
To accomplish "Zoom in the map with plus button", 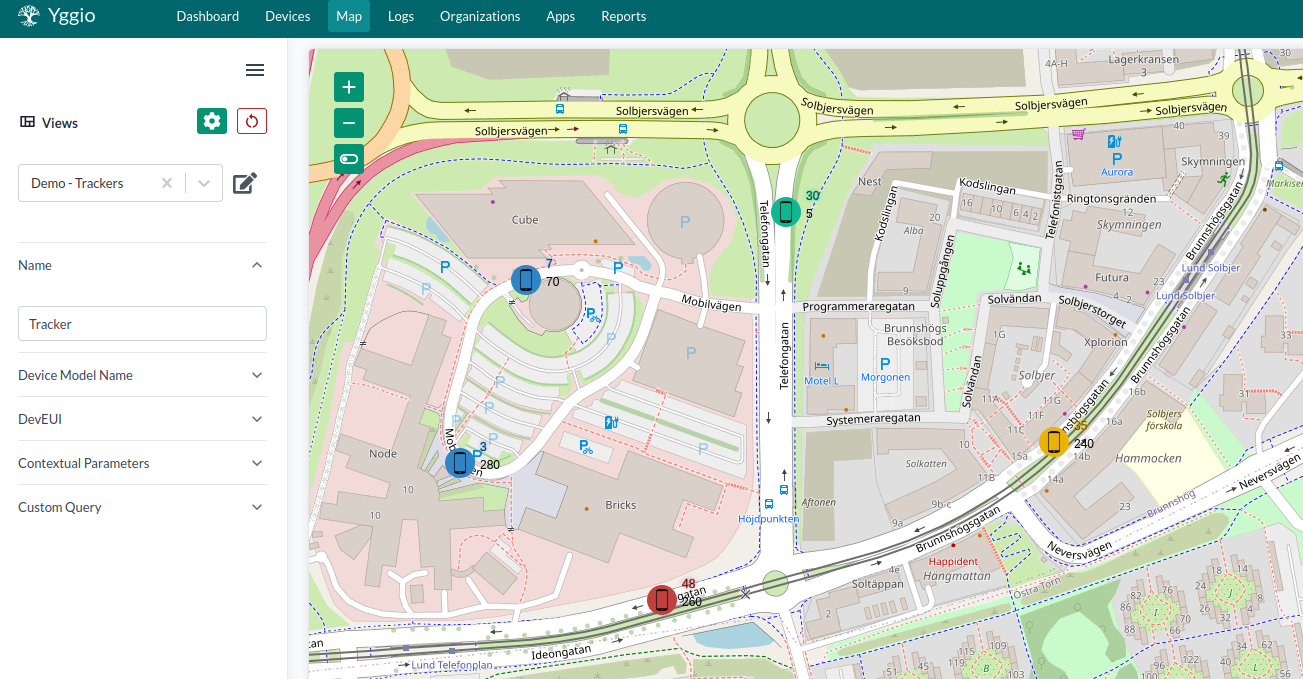I will (x=349, y=87).
